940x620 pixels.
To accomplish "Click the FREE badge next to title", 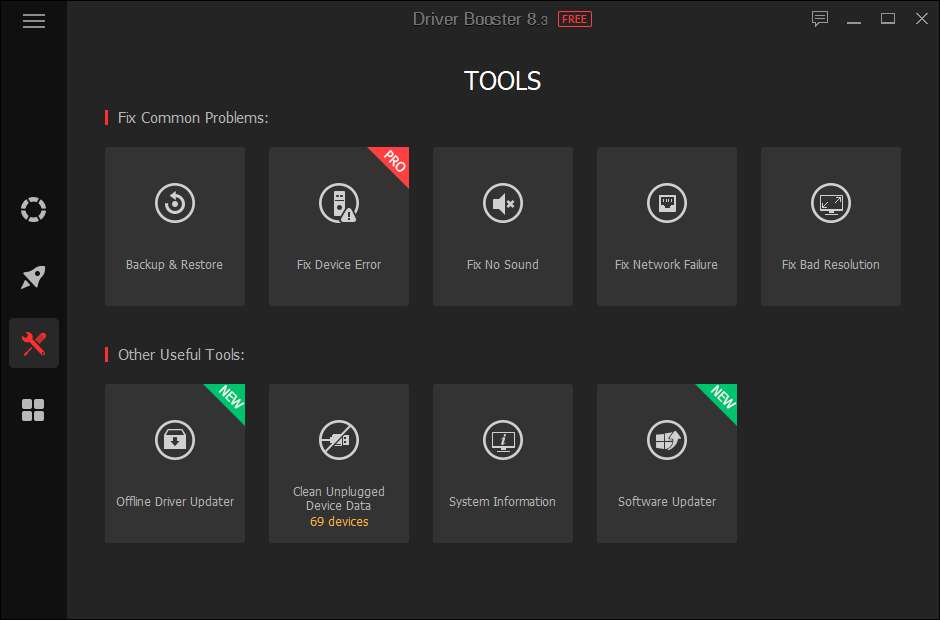I will coord(574,18).
